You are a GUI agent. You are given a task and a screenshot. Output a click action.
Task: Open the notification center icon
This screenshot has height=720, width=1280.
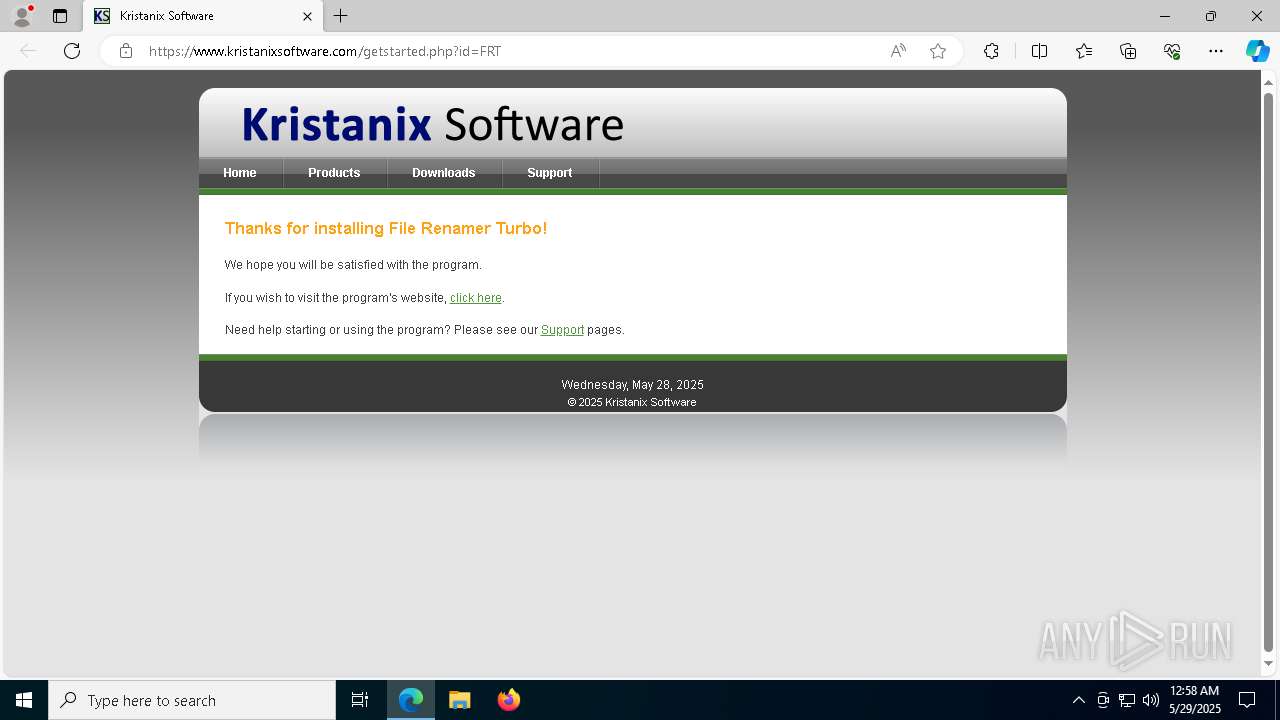1247,700
